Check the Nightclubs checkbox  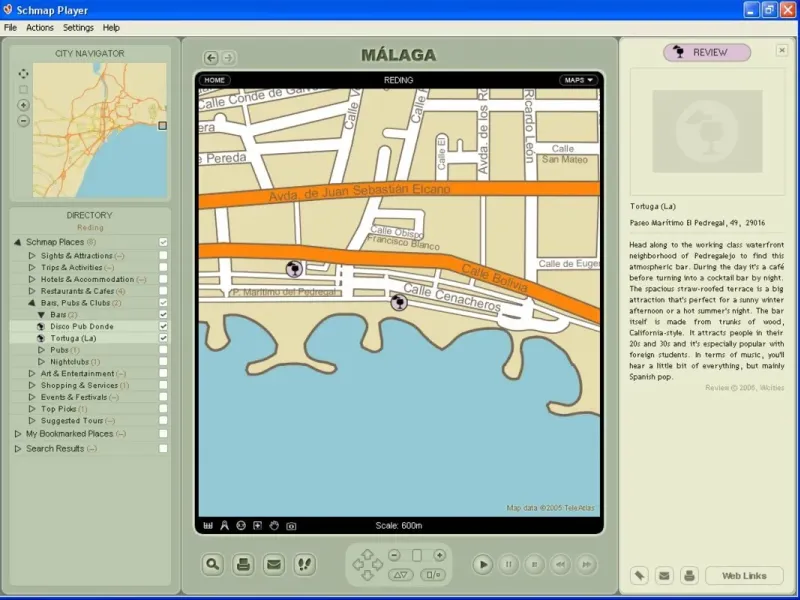tap(163, 361)
